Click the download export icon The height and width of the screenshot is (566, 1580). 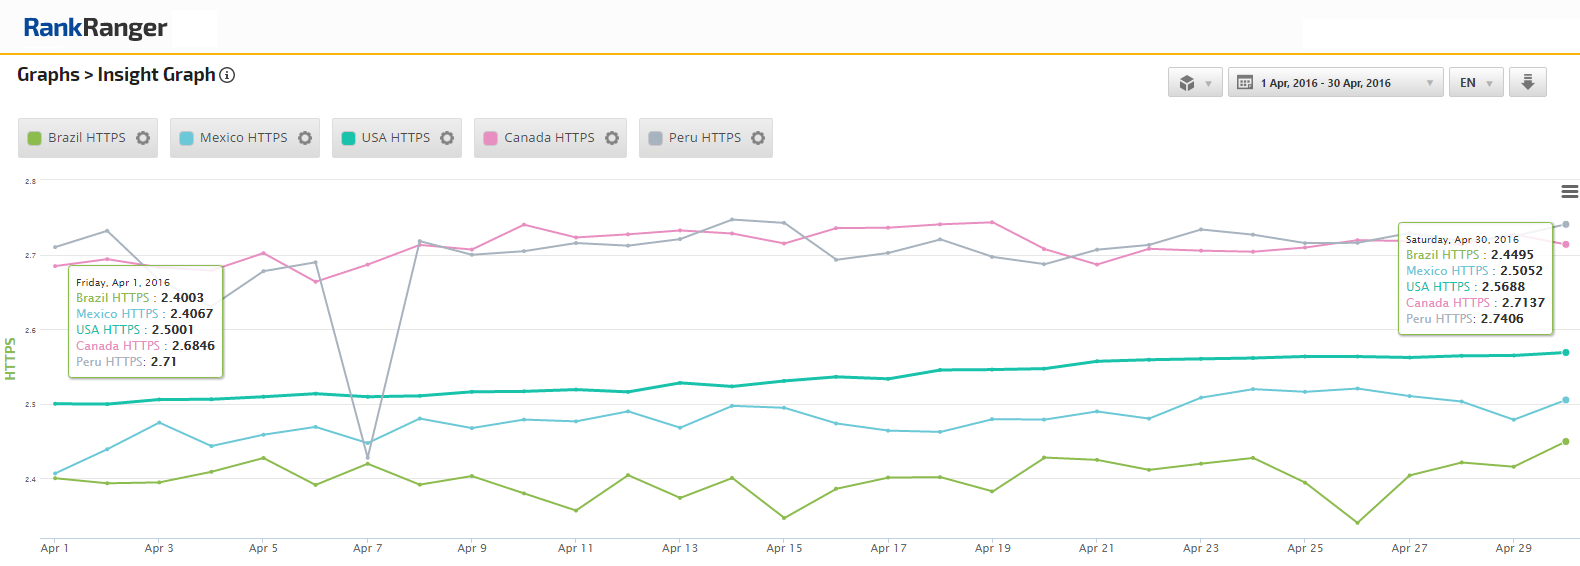(1527, 82)
